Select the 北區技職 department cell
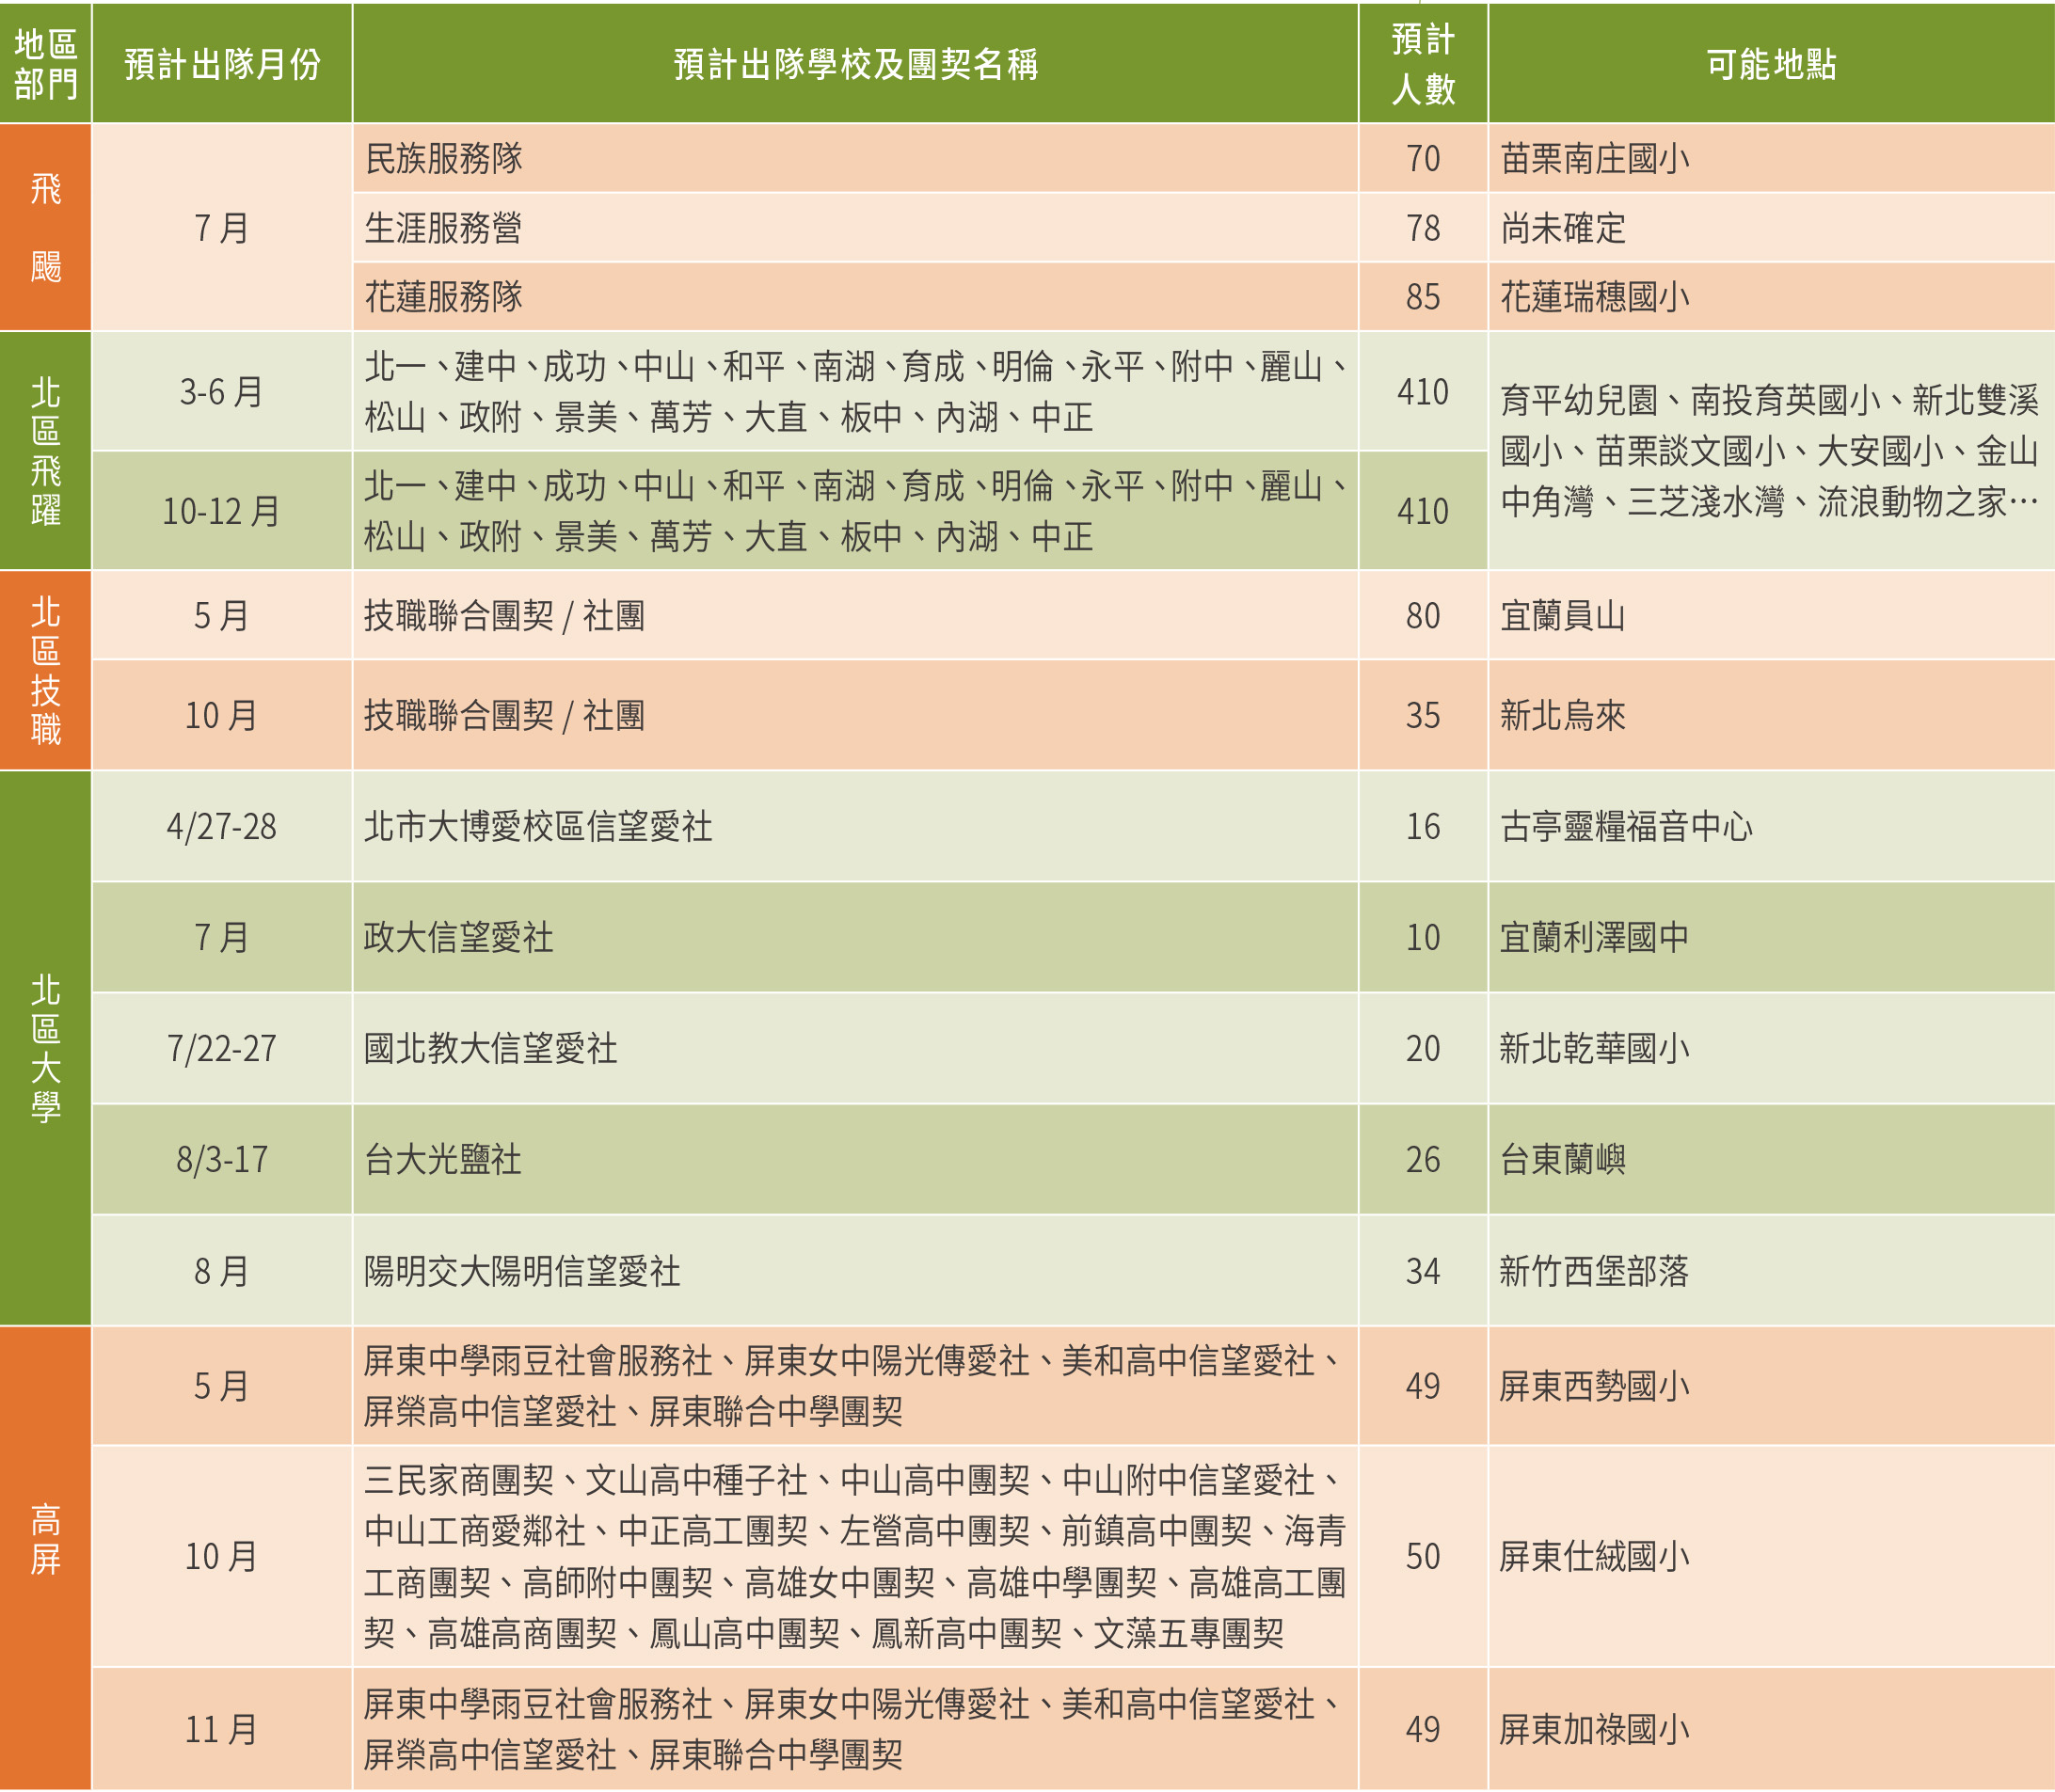Image resolution: width=2055 pixels, height=1792 pixels. click(x=45, y=670)
